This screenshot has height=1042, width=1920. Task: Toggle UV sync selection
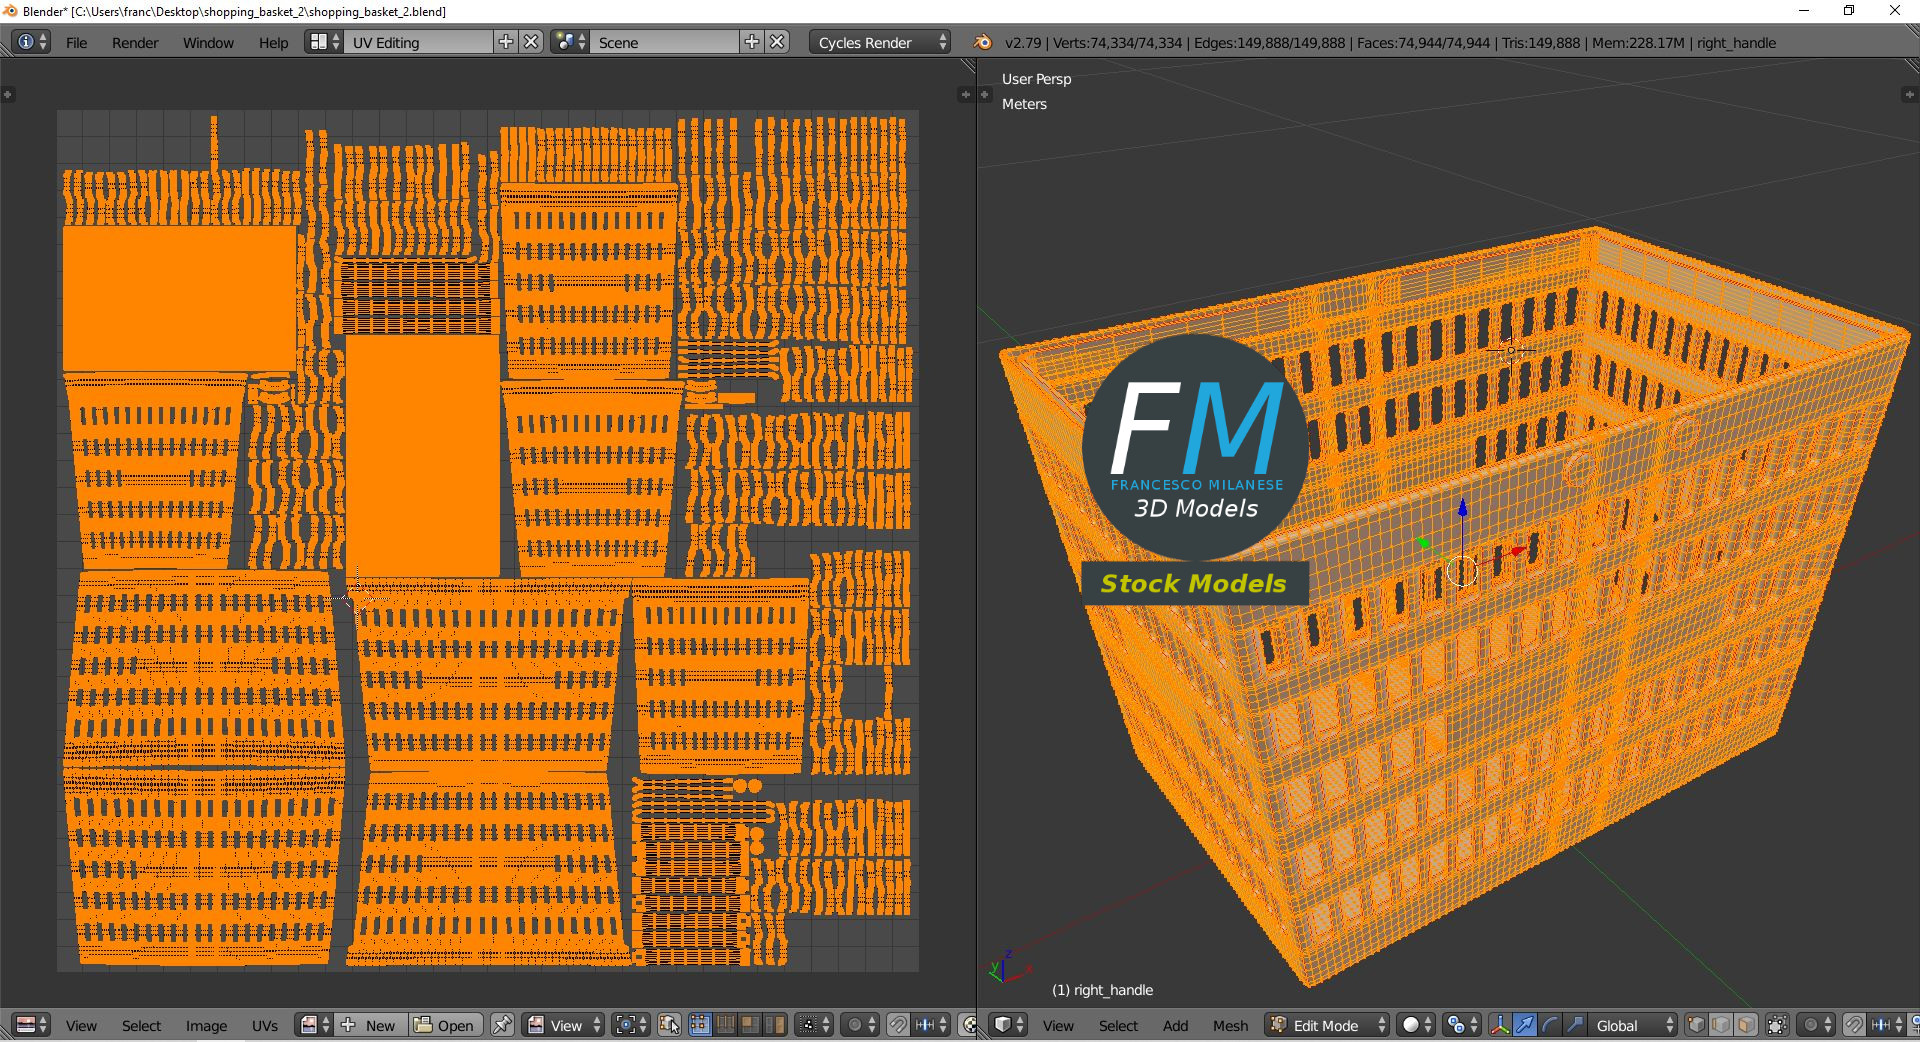(x=669, y=1025)
